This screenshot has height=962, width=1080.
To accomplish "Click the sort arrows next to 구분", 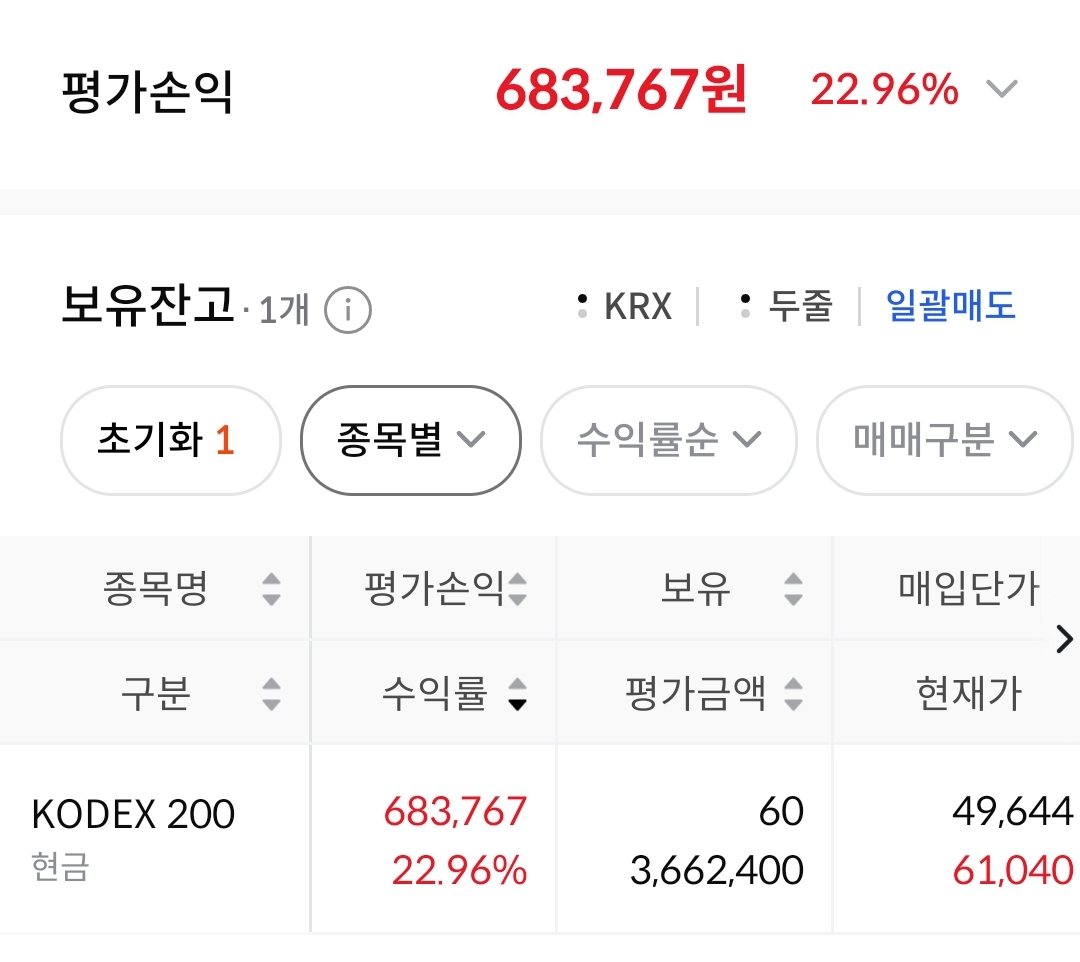I will tap(271, 693).
